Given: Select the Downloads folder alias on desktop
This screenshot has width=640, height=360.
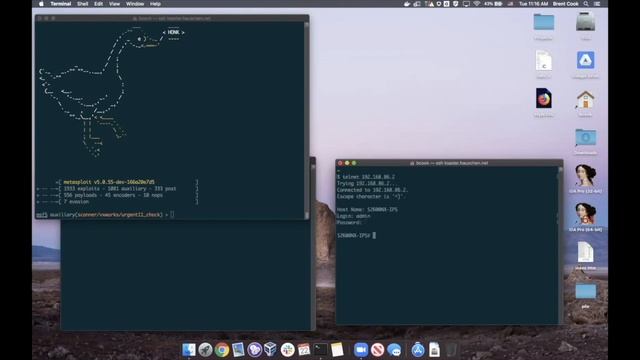Looking at the screenshot, I should (x=585, y=138).
